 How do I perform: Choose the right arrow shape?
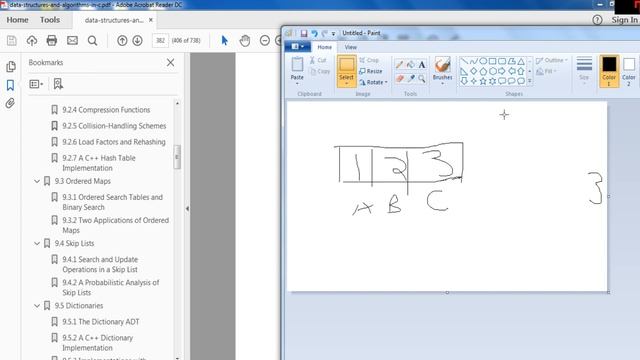(x=502, y=71)
